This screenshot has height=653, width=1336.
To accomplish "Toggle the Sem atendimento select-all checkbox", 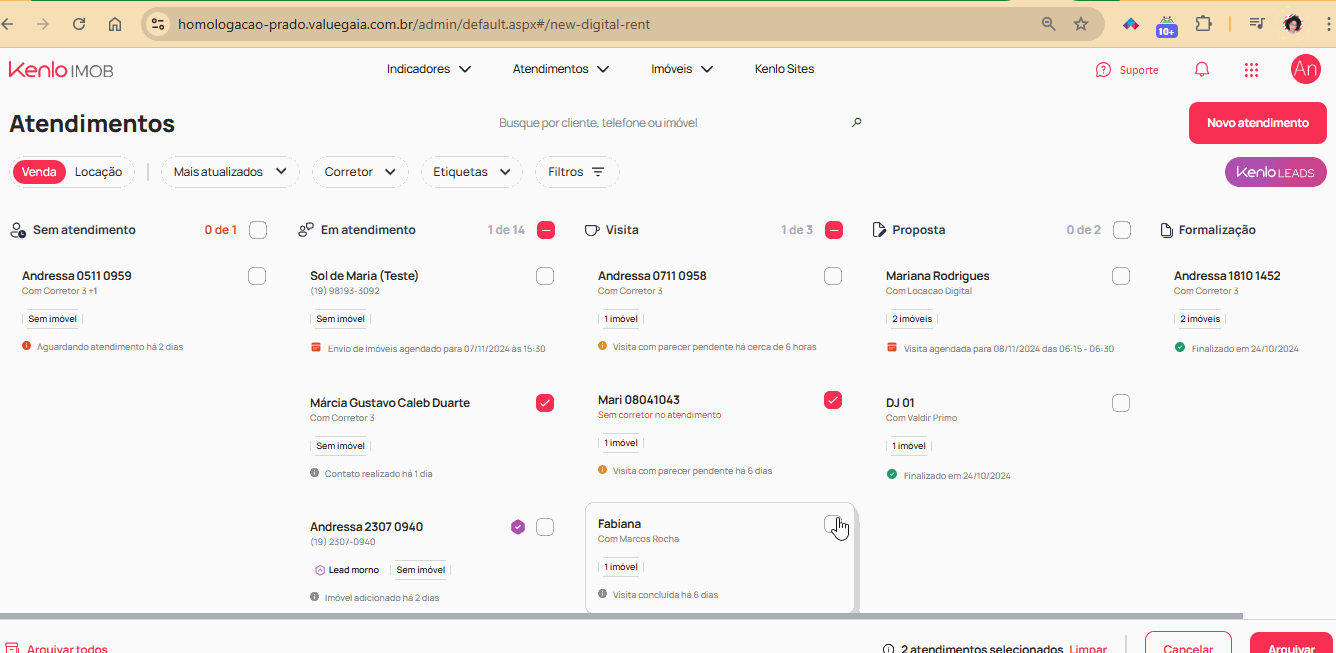I will 258,230.
